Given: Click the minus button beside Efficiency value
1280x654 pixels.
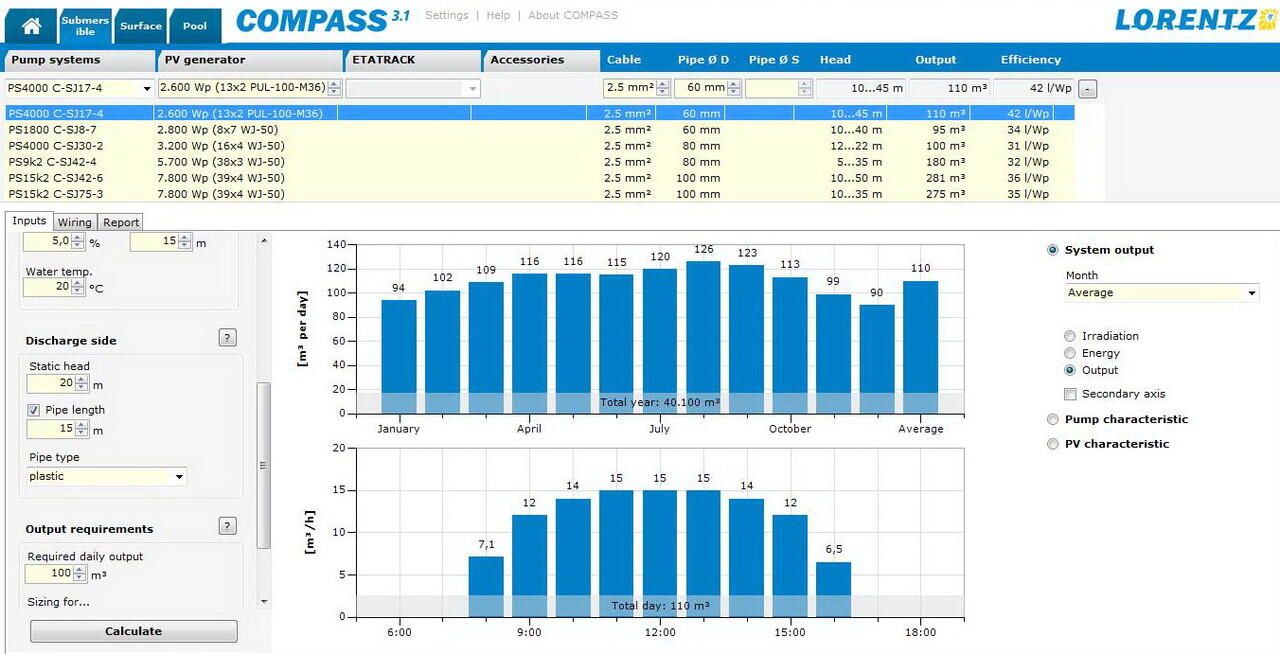Looking at the screenshot, I should tap(1088, 89).
